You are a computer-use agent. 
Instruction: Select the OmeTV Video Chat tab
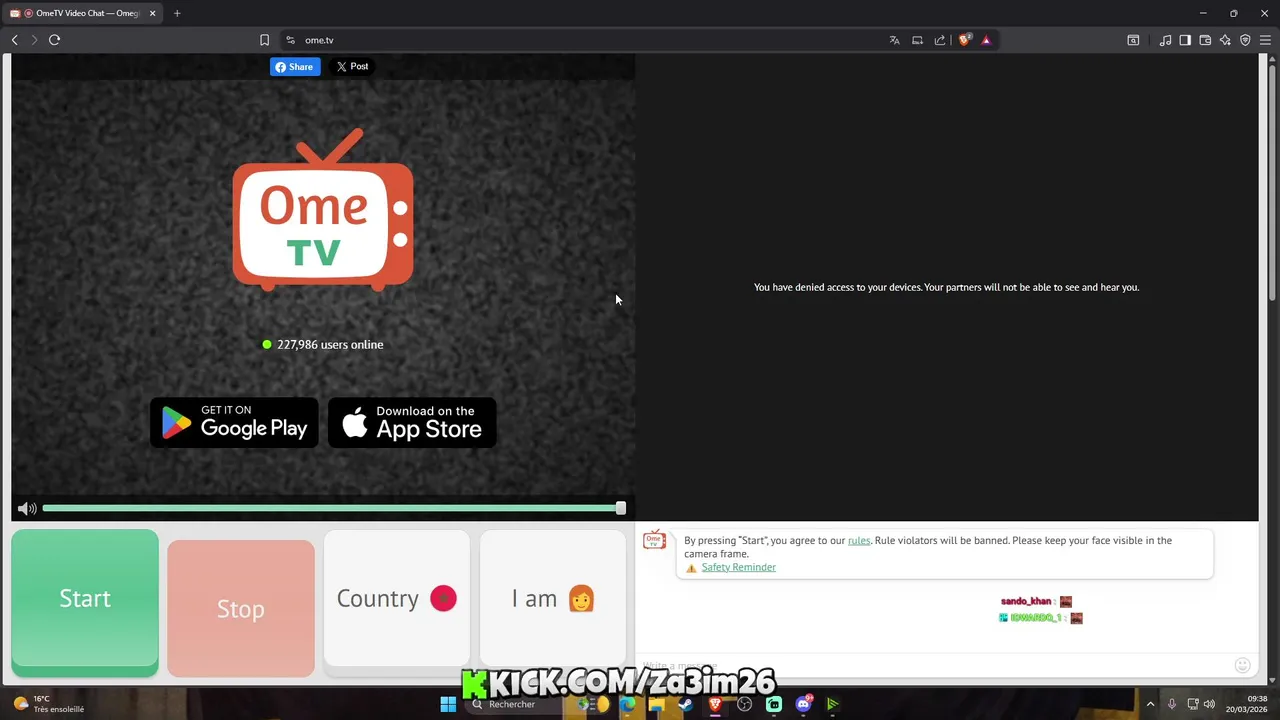pyautogui.click(x=80, y=13)
